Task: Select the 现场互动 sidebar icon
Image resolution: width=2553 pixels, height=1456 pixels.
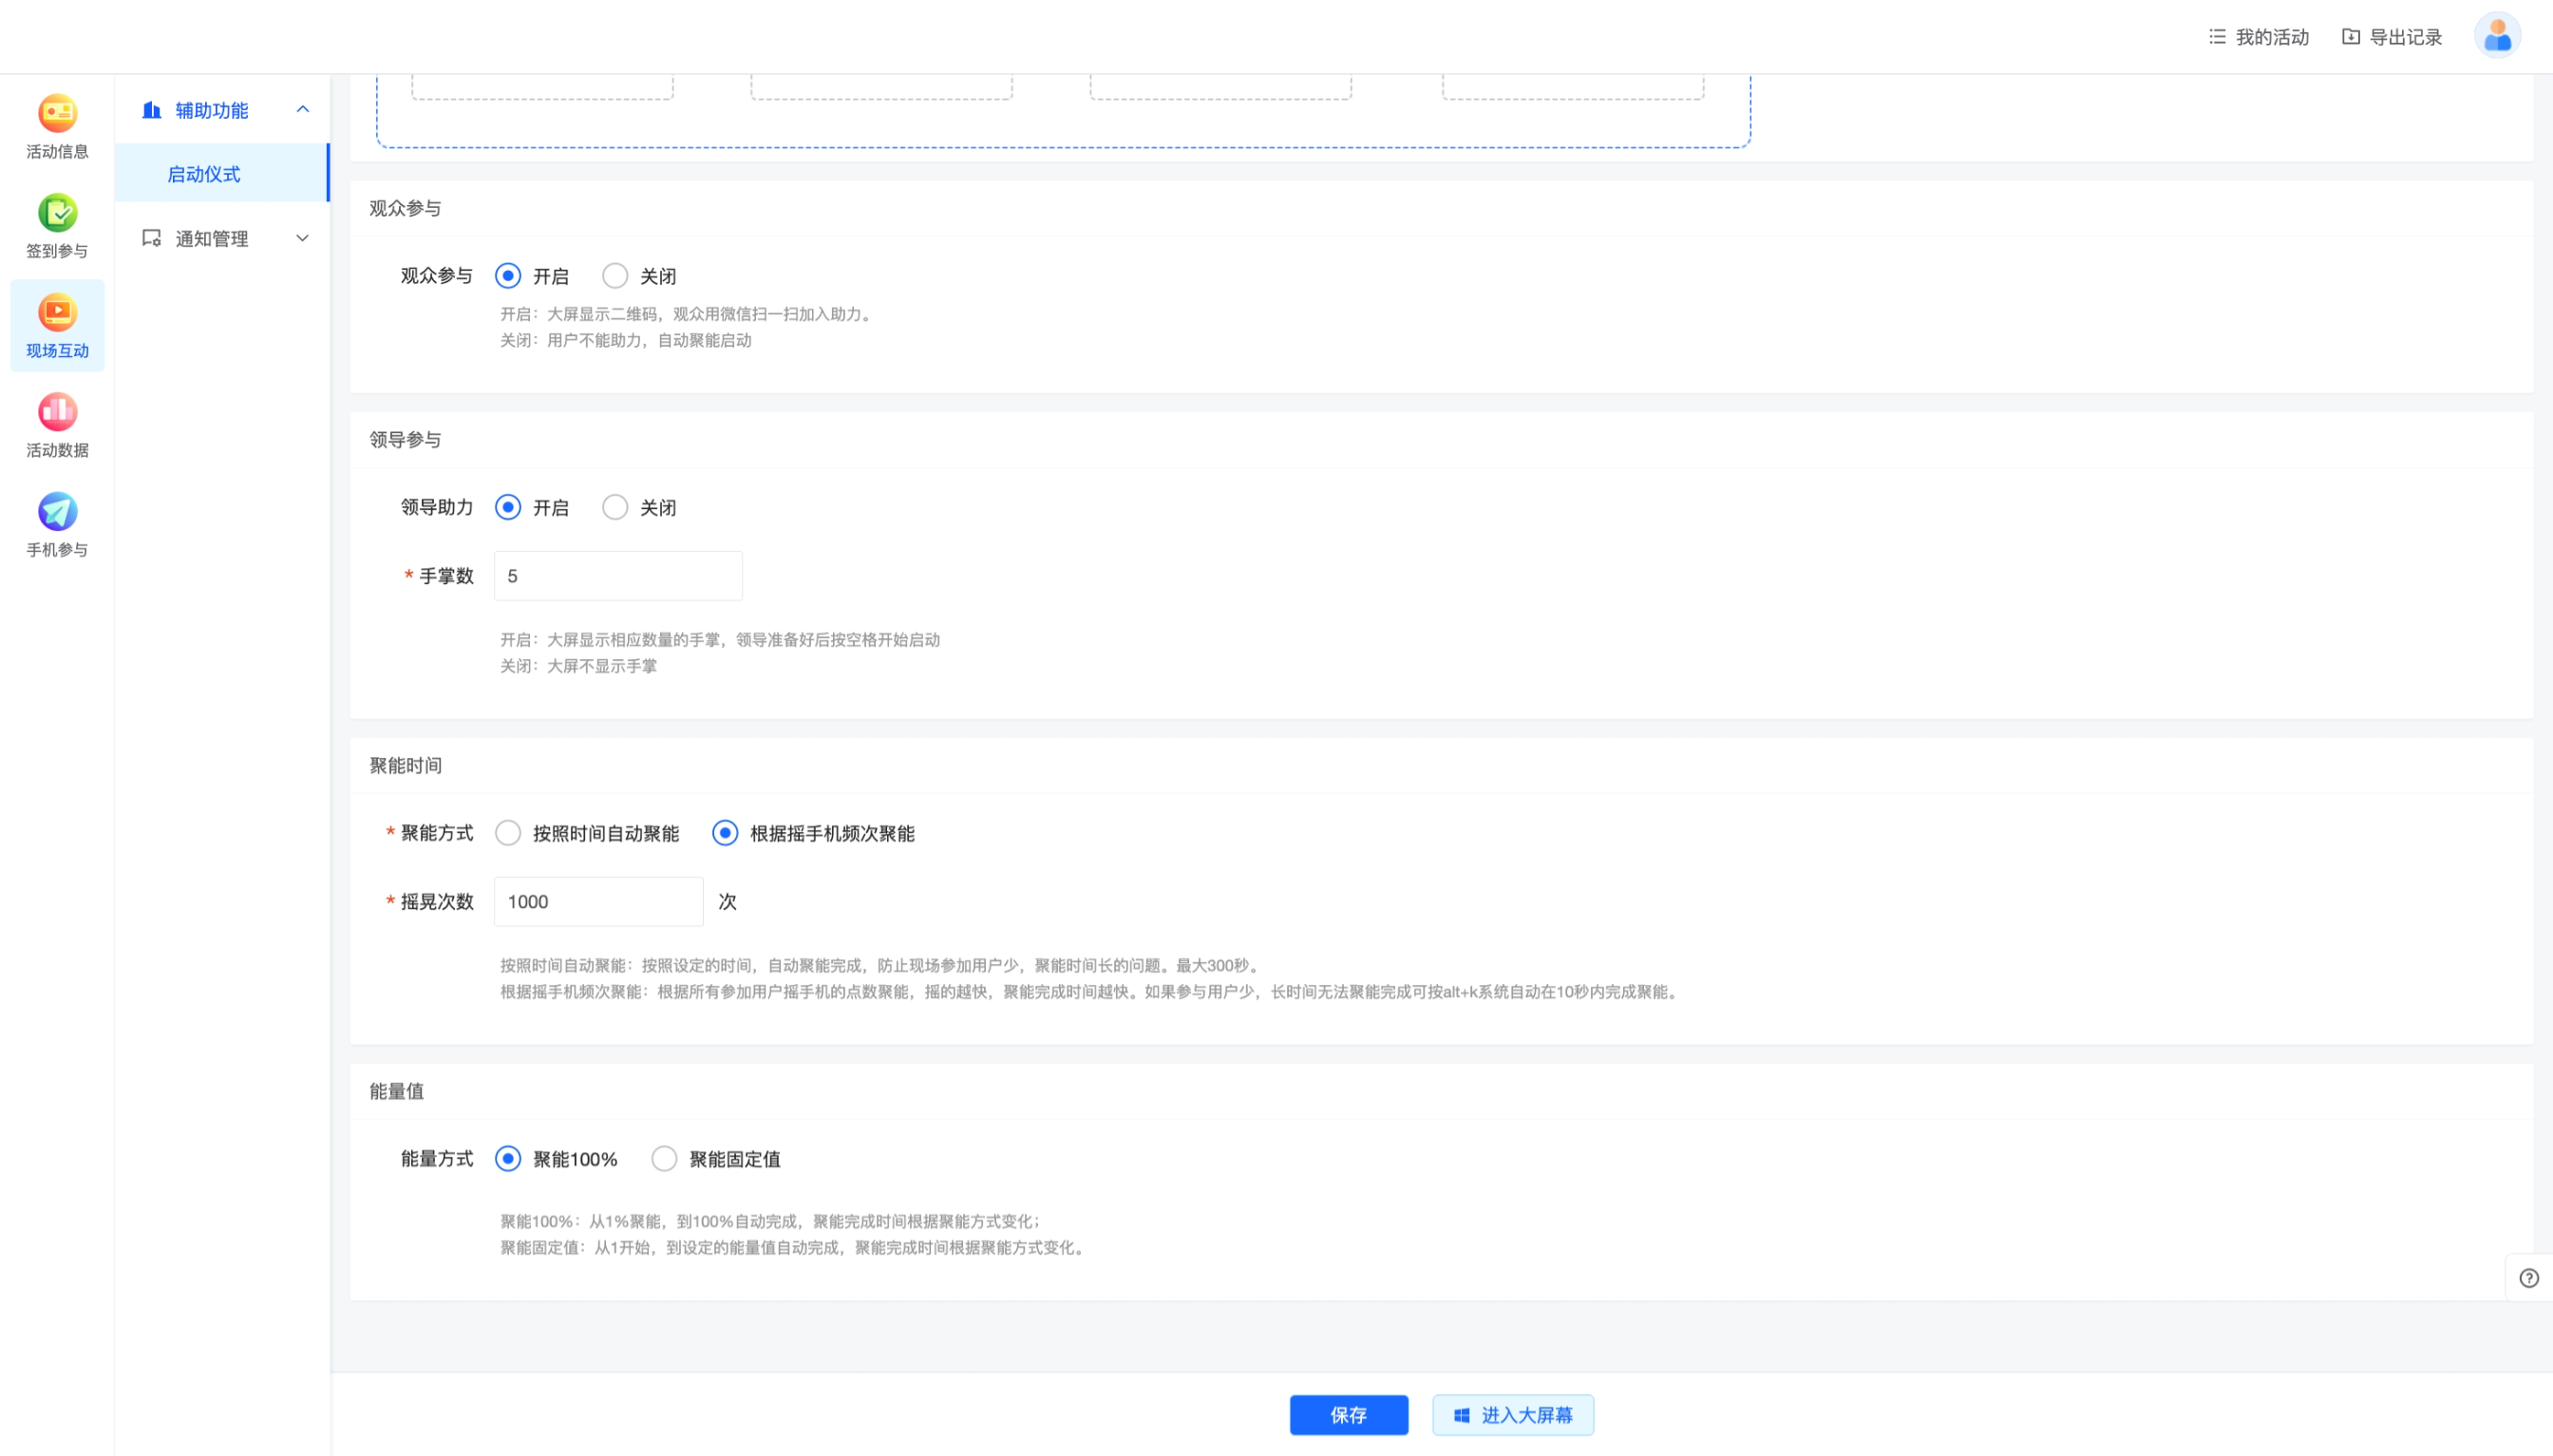Action: (x=57, y=312)
